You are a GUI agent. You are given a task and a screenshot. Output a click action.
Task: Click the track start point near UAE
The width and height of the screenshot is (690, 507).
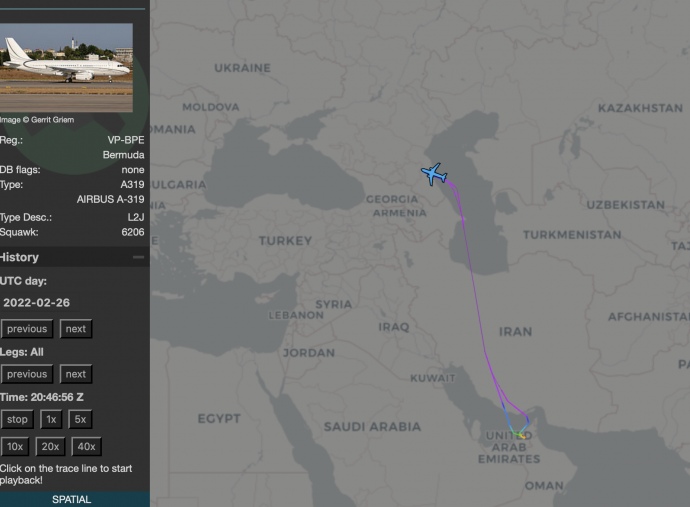(x=522, y=436)
